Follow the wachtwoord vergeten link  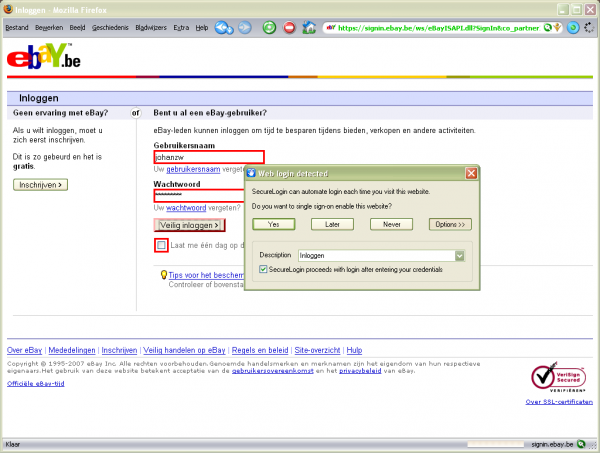[x=186, y=208]
